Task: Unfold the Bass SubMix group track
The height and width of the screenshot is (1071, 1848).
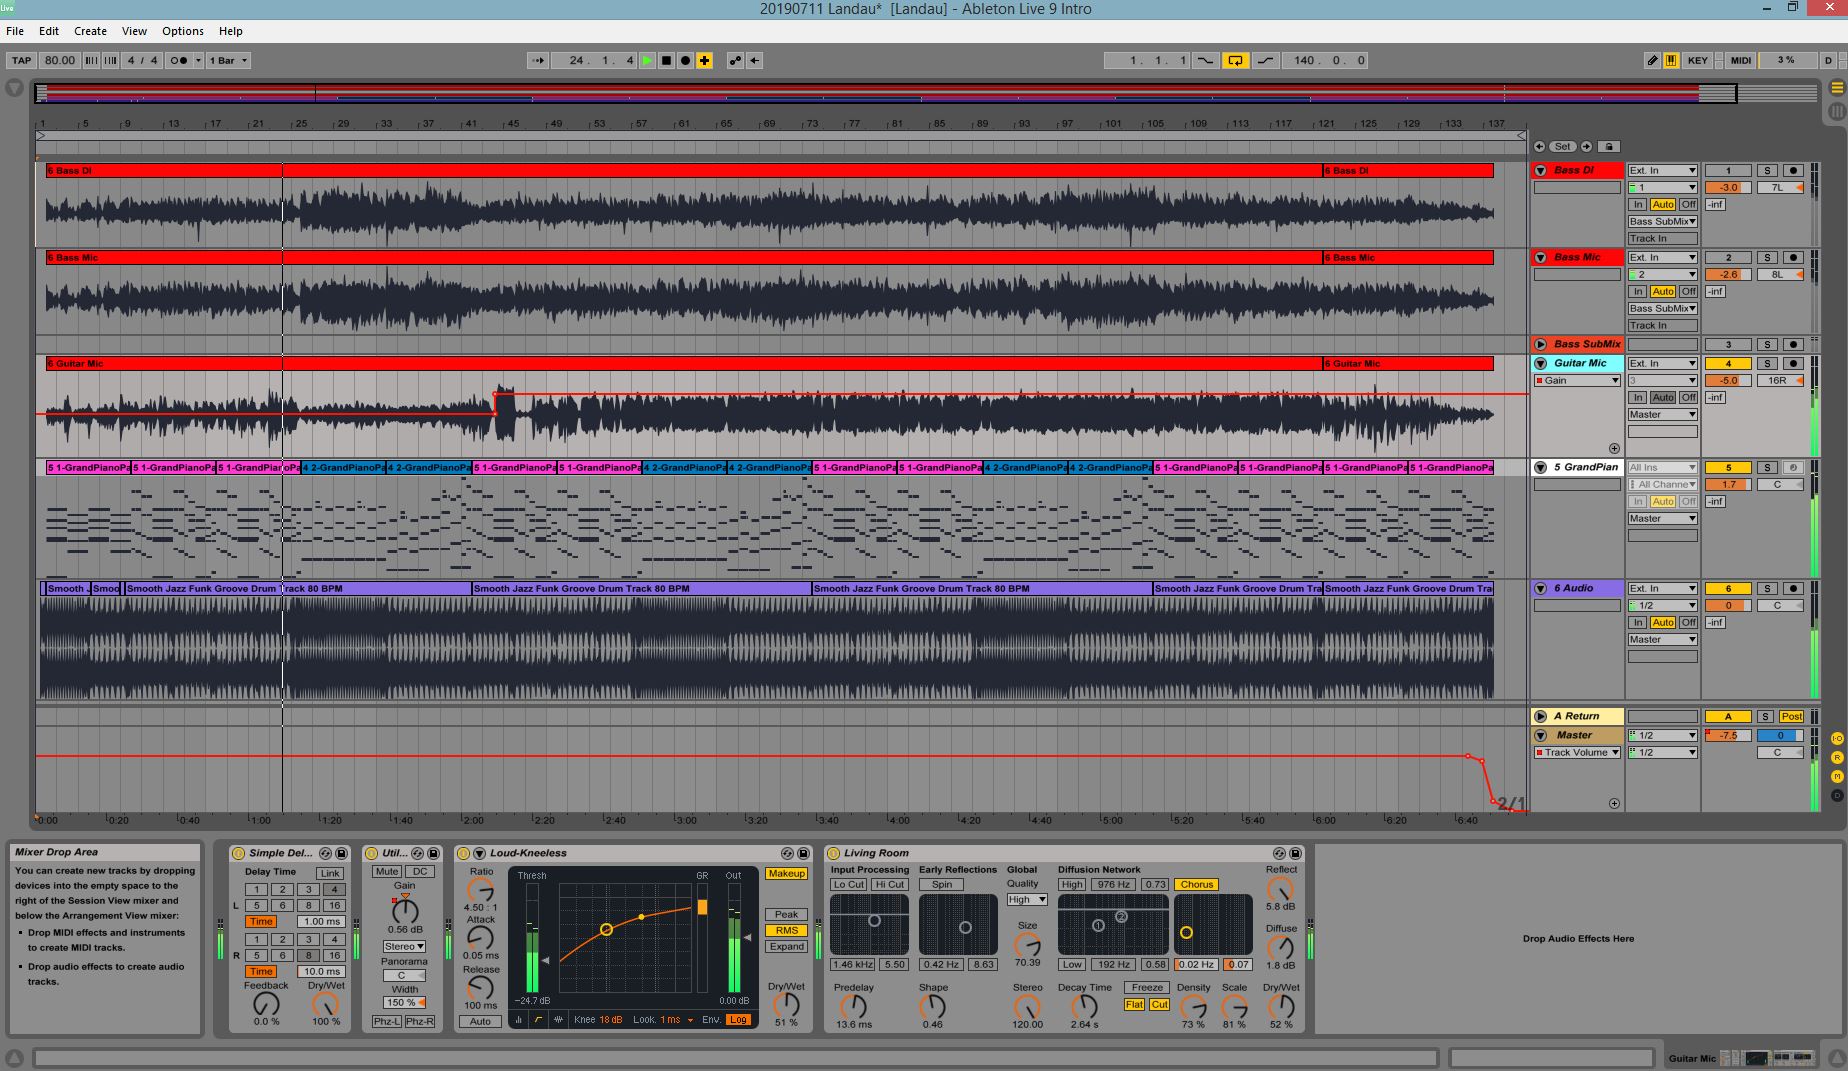Action: click(x=1540, y=344)
